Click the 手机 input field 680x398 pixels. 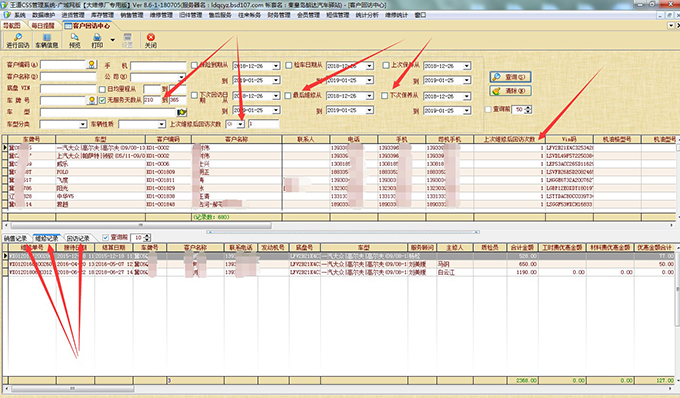tap(158, 66)
